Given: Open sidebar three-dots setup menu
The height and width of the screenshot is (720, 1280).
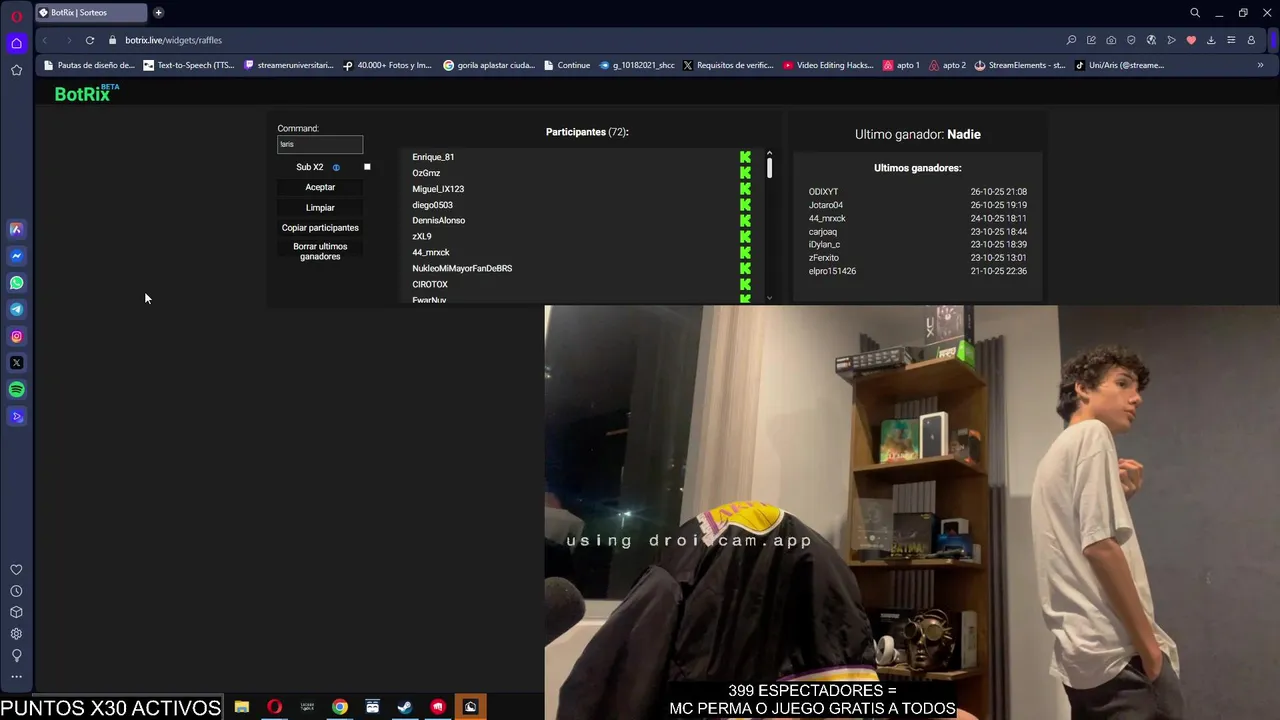Looking at the screenshot, I should [16, 677].
